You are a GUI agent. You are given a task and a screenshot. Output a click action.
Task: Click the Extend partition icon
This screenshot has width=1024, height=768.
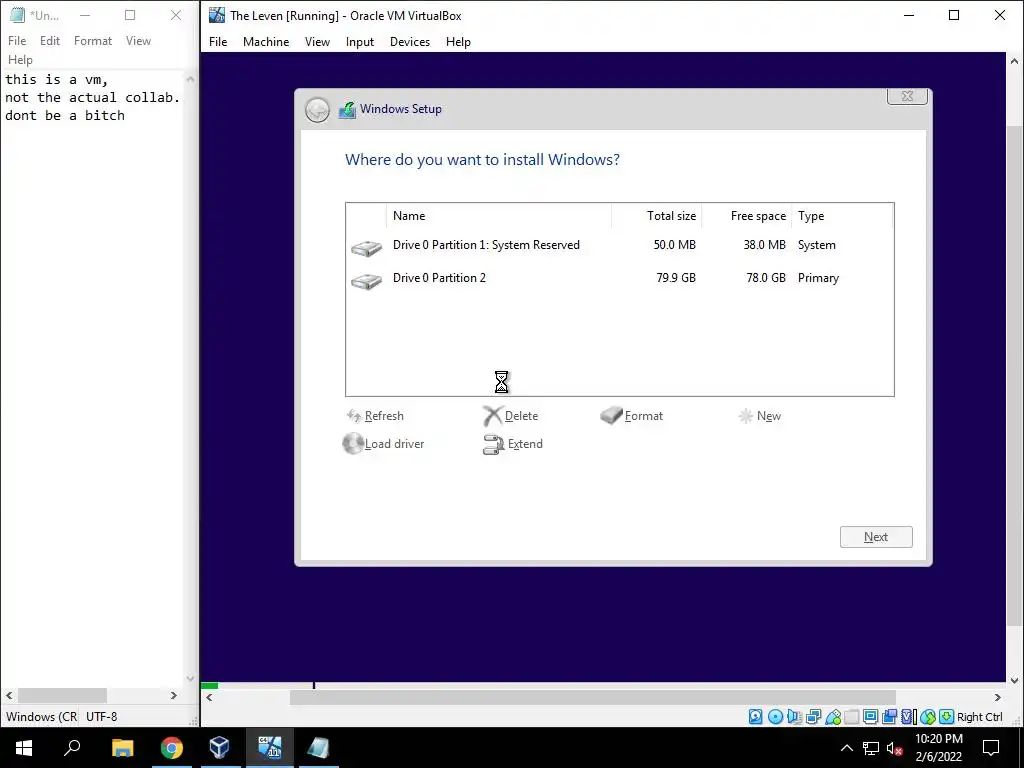[493, 444]
